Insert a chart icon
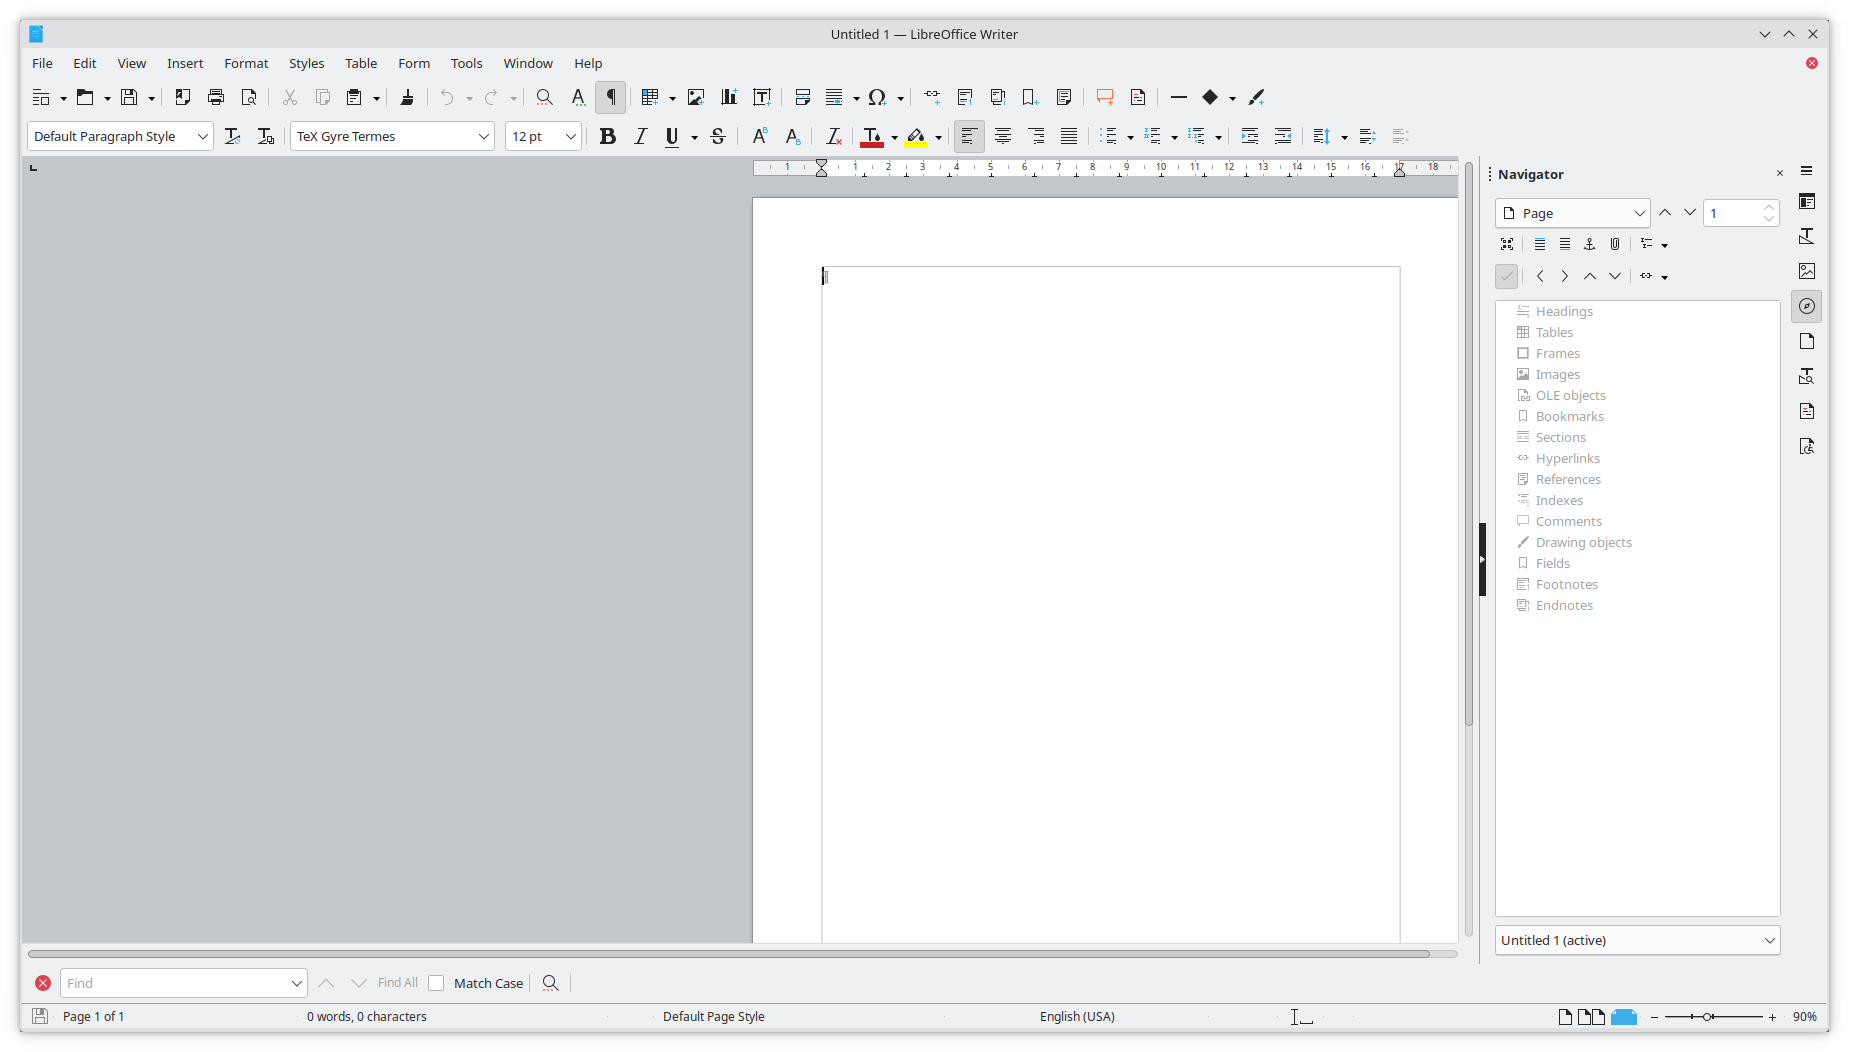Viewport: 1849px width, 1052px height. [x=729, y=97]
